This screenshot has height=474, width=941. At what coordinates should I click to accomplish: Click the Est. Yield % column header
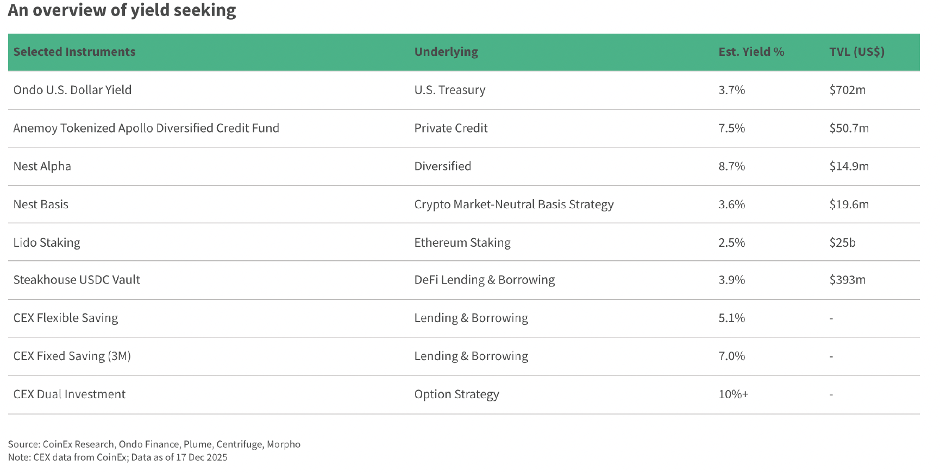pos(751,52)
